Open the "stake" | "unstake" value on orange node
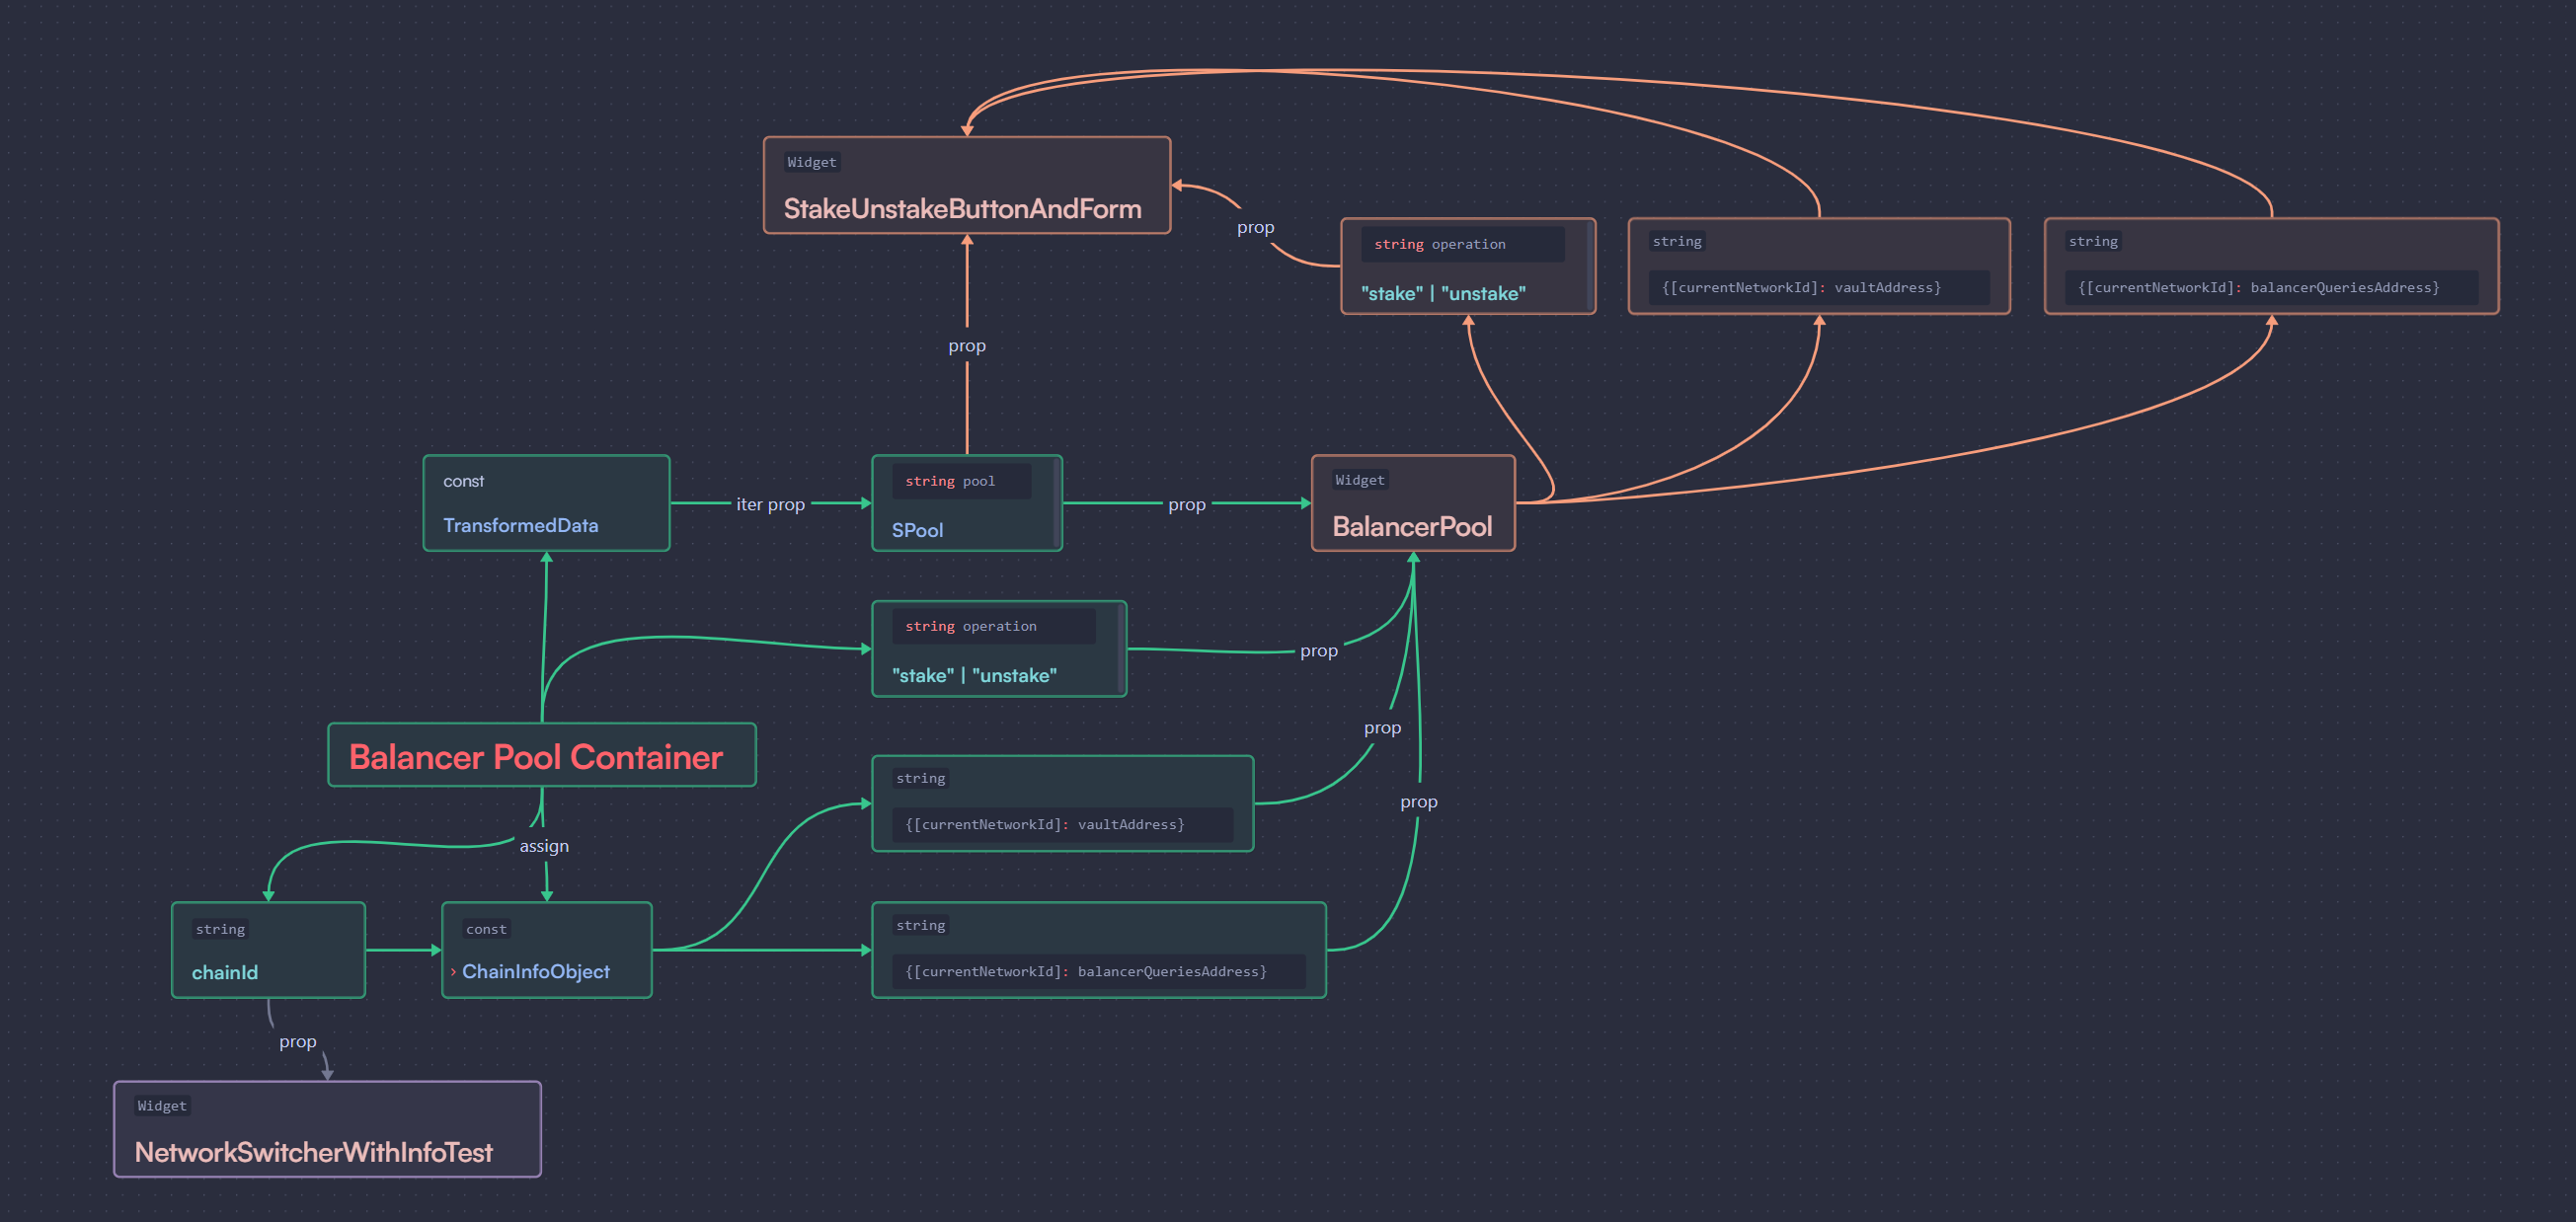 (1443, 293)
